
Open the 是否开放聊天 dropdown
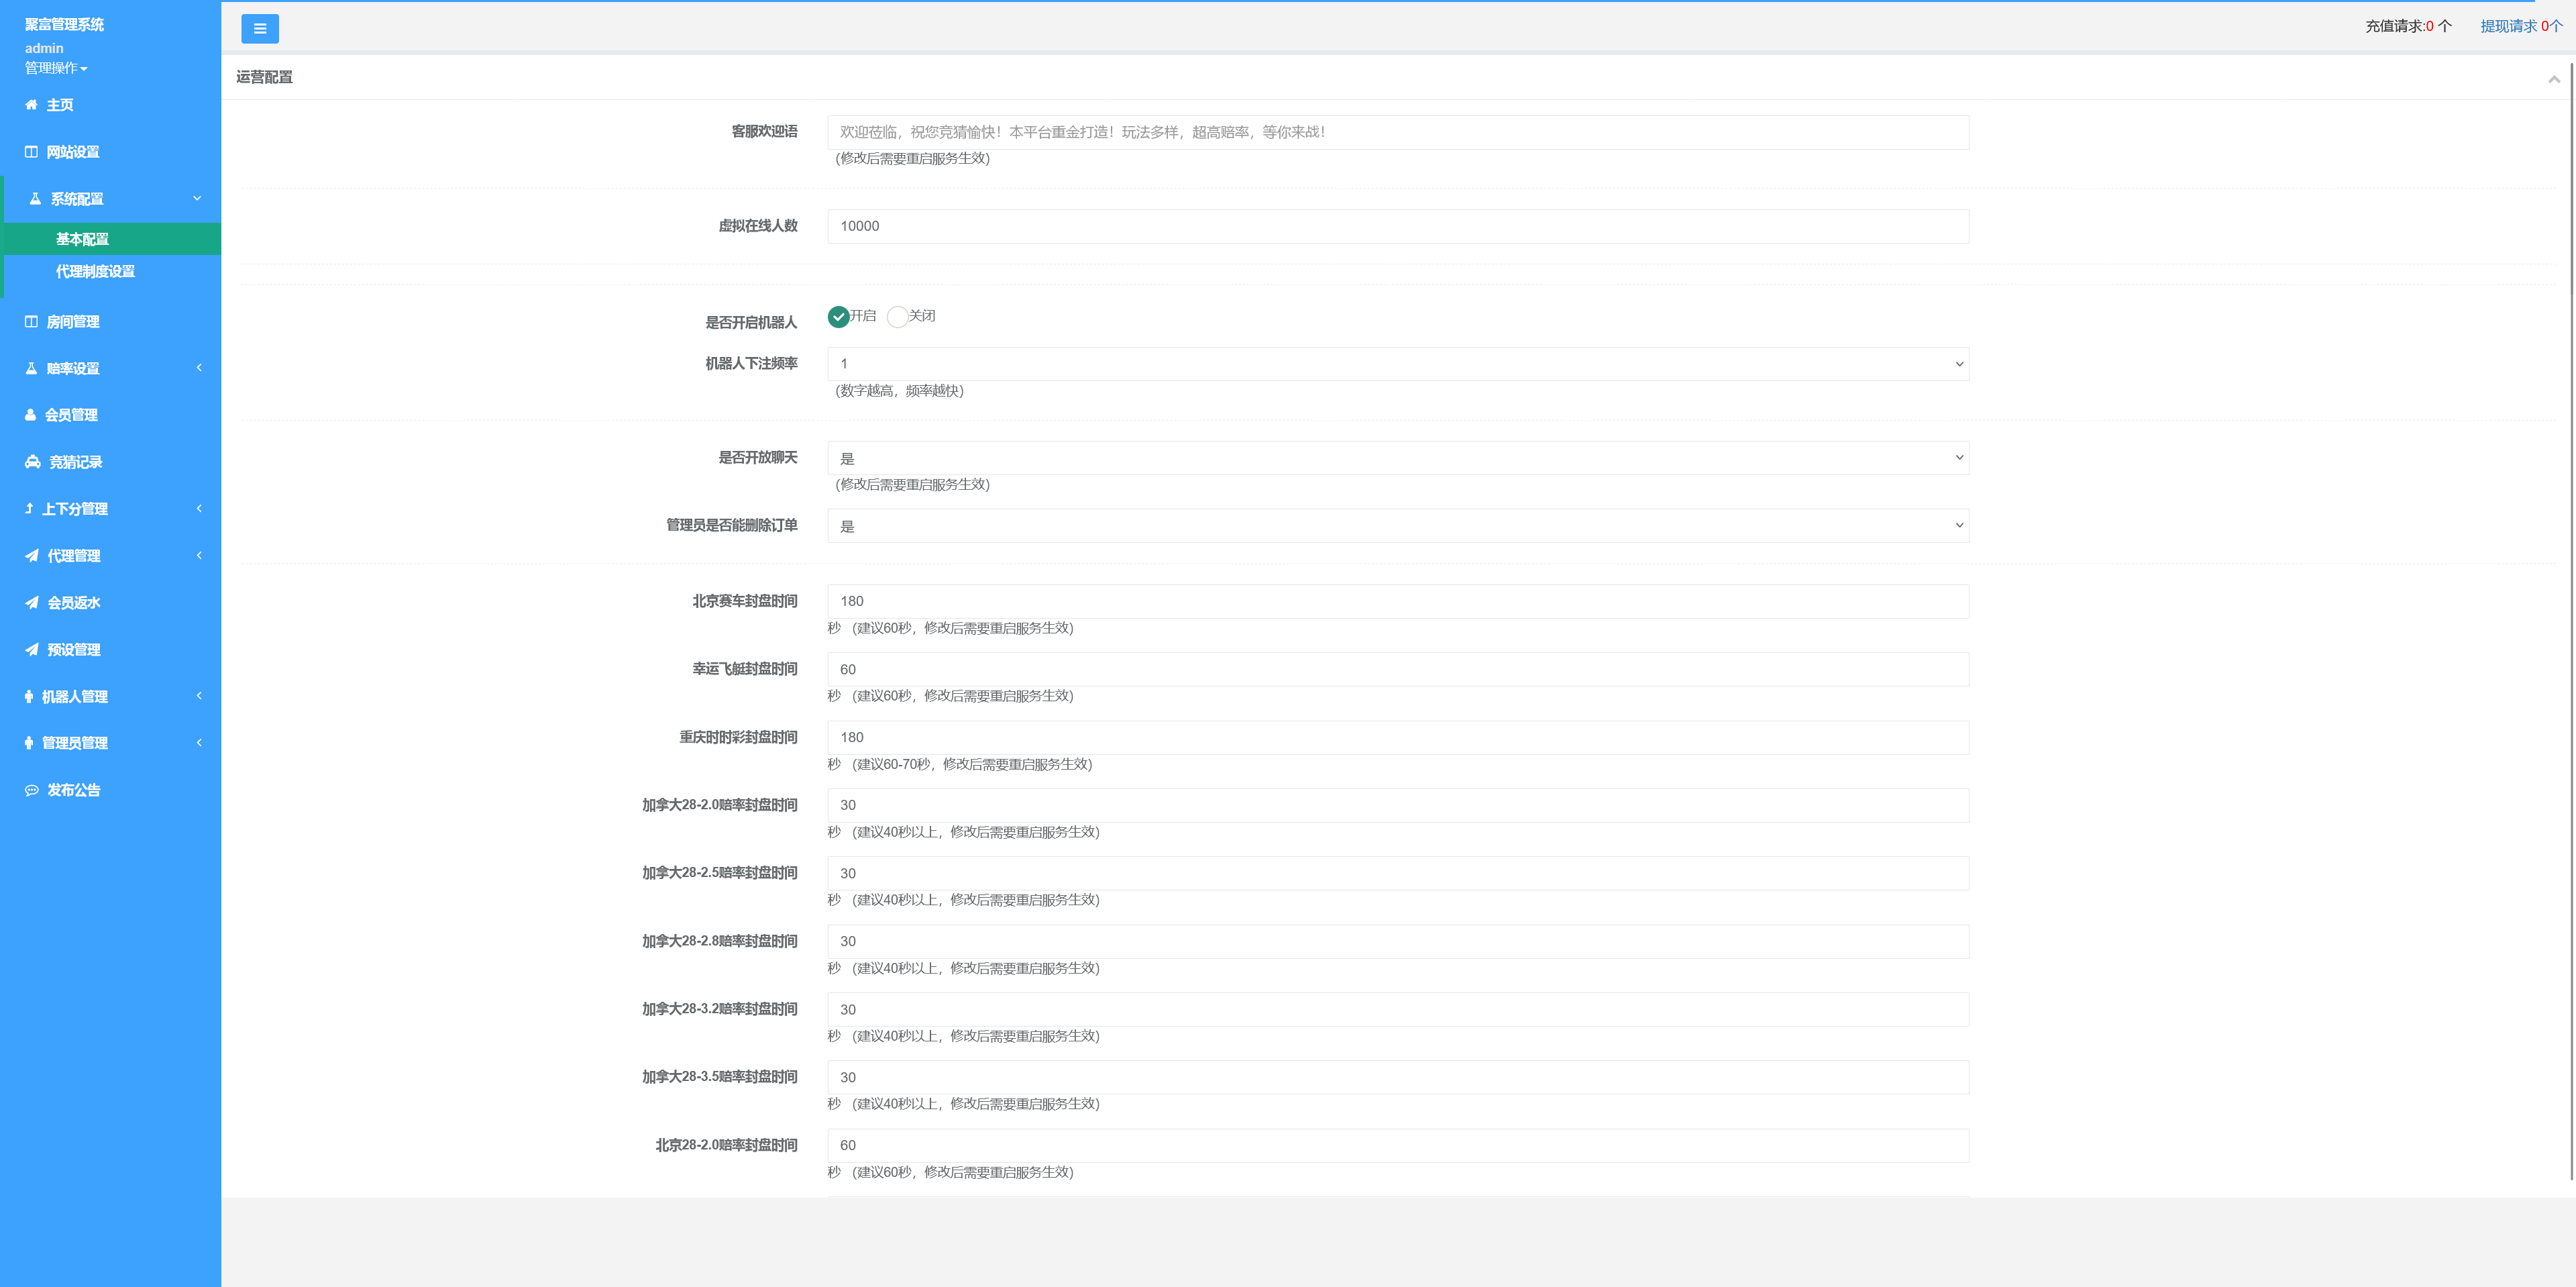(x=1397, y=458)
